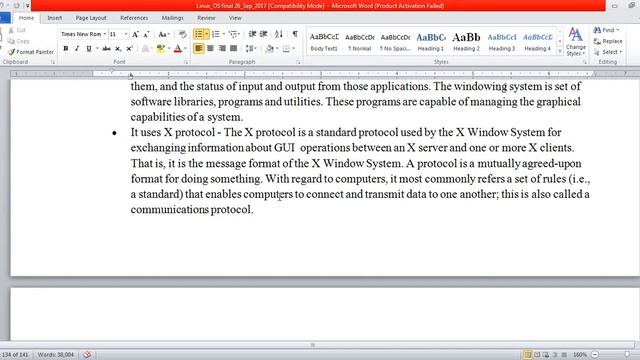Open the highlight color dropdown arrow

[x=169, y=49]
